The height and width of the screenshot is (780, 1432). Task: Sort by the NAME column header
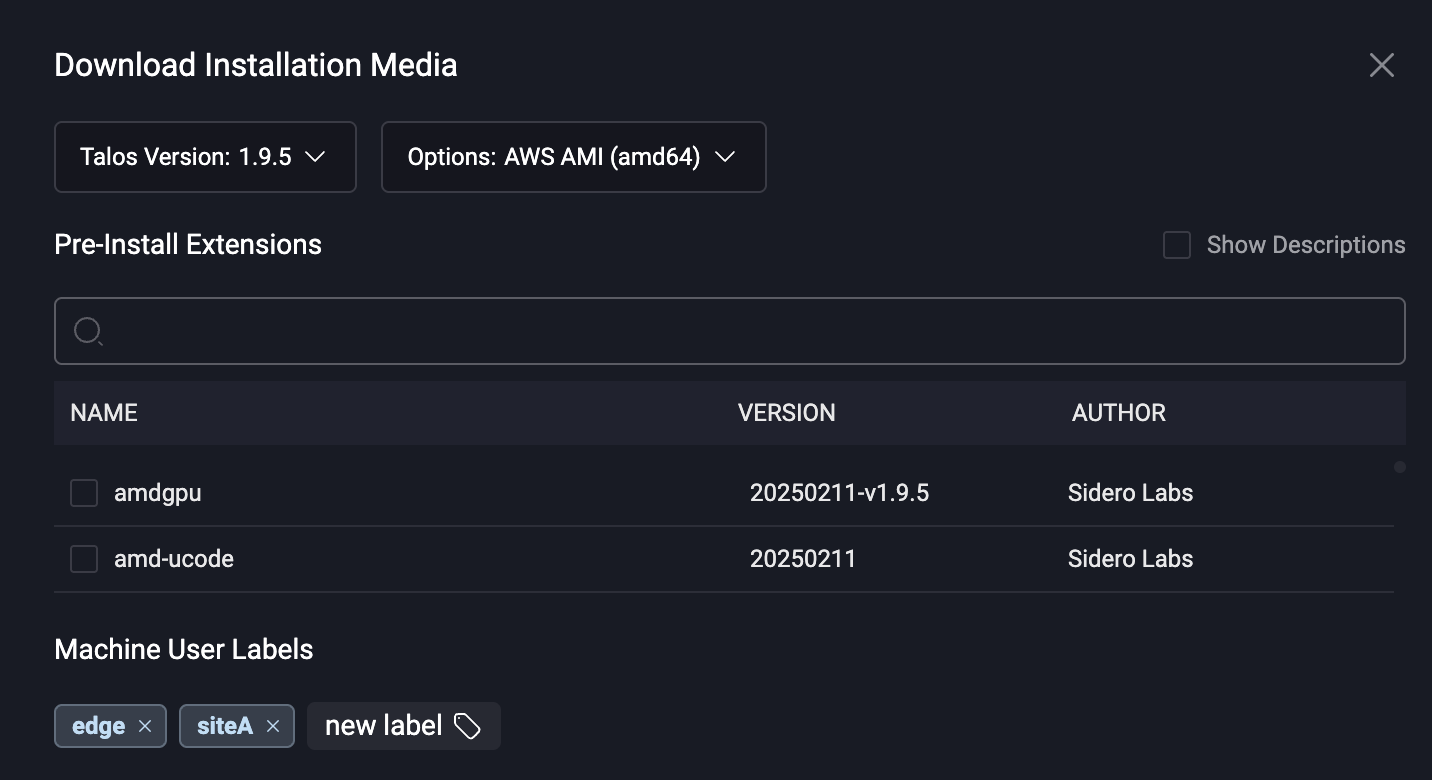click(104, 413)
